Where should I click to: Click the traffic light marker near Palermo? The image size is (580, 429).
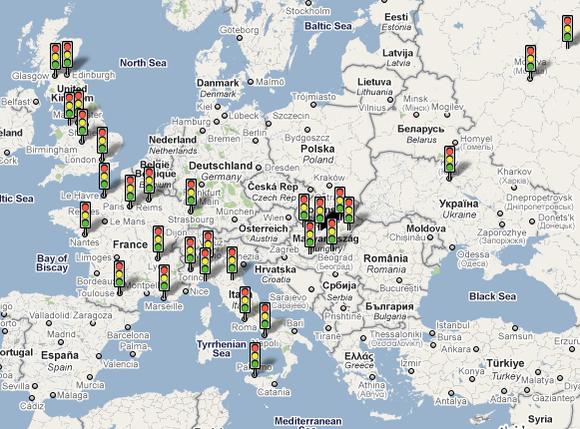255,356
